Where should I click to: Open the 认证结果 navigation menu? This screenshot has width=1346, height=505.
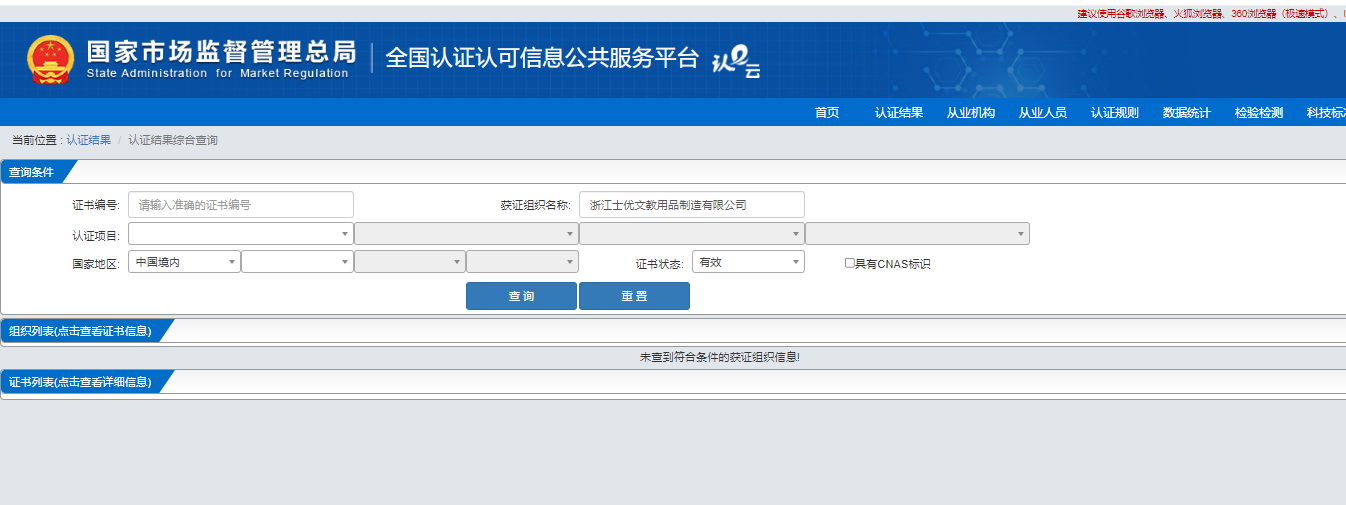(899, 113)
